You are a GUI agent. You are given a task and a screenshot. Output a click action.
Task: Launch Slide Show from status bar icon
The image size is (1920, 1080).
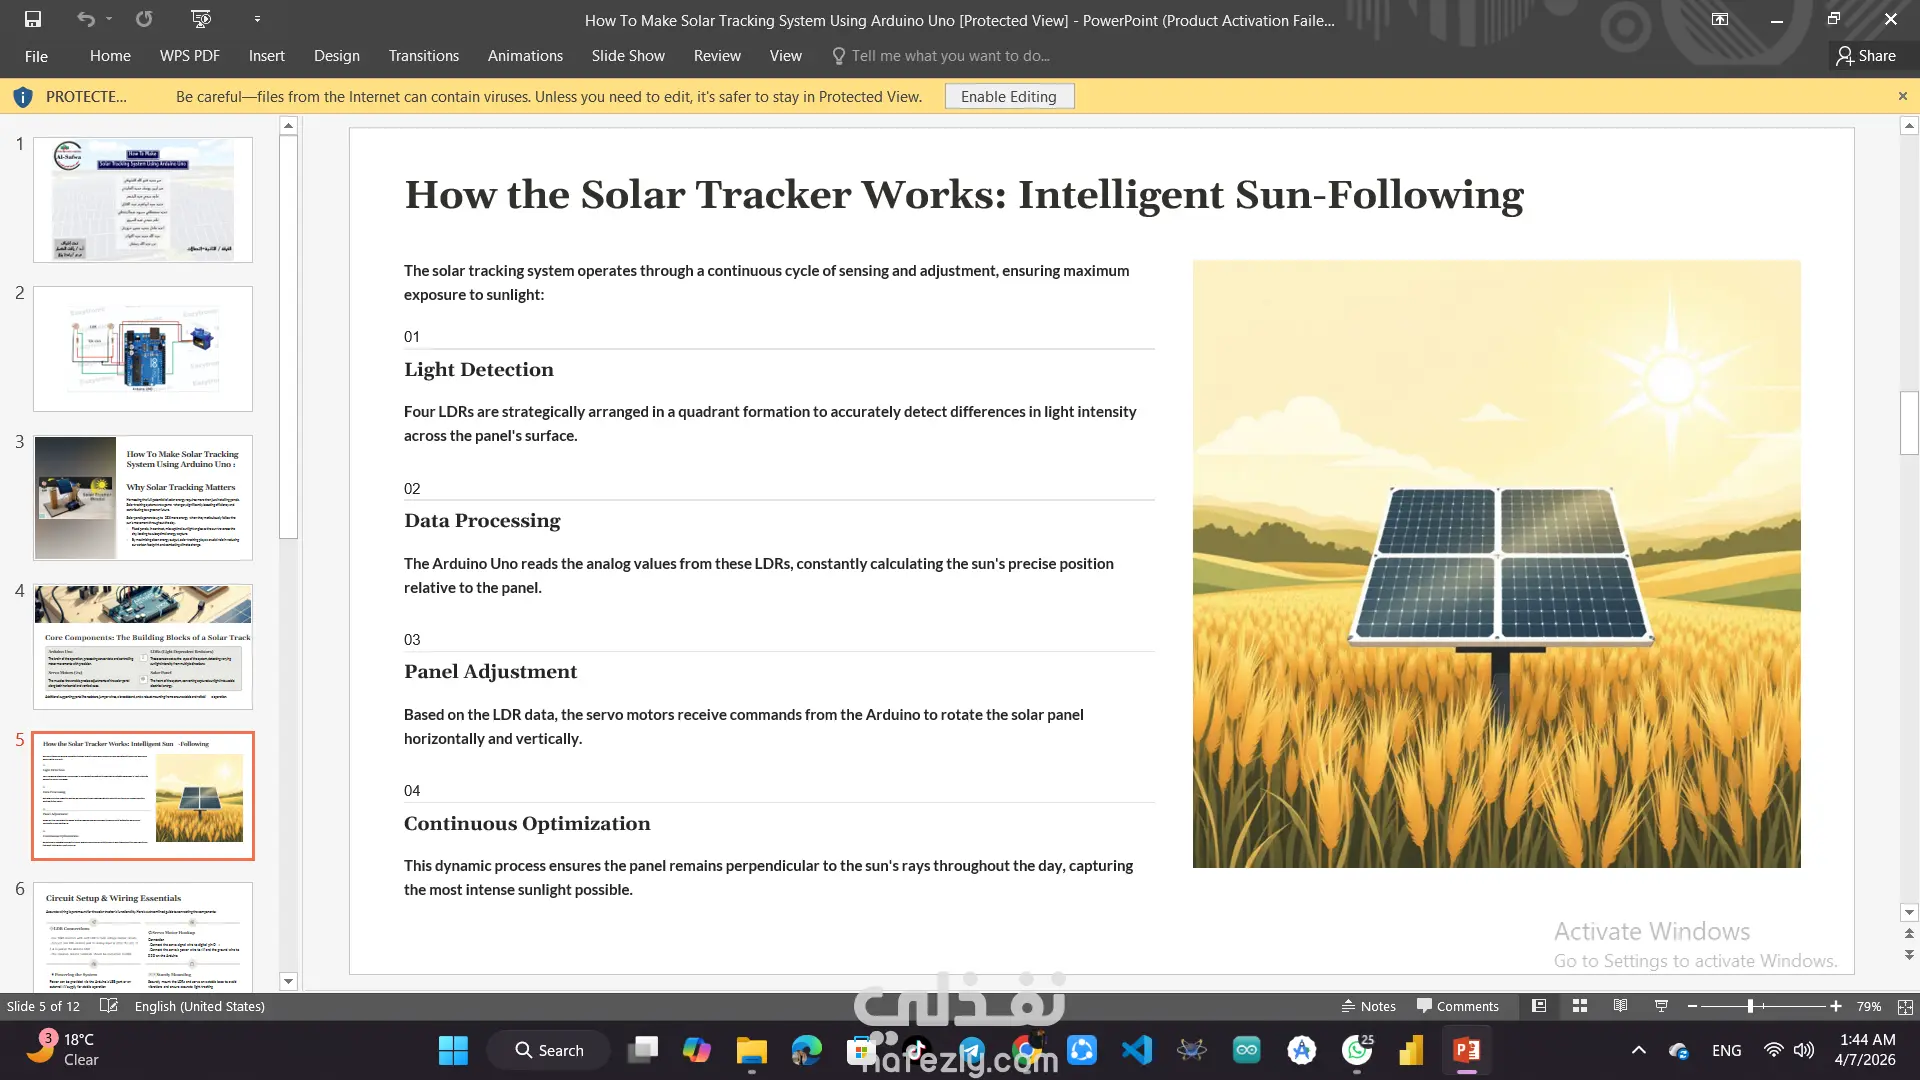(1661, 1006)
